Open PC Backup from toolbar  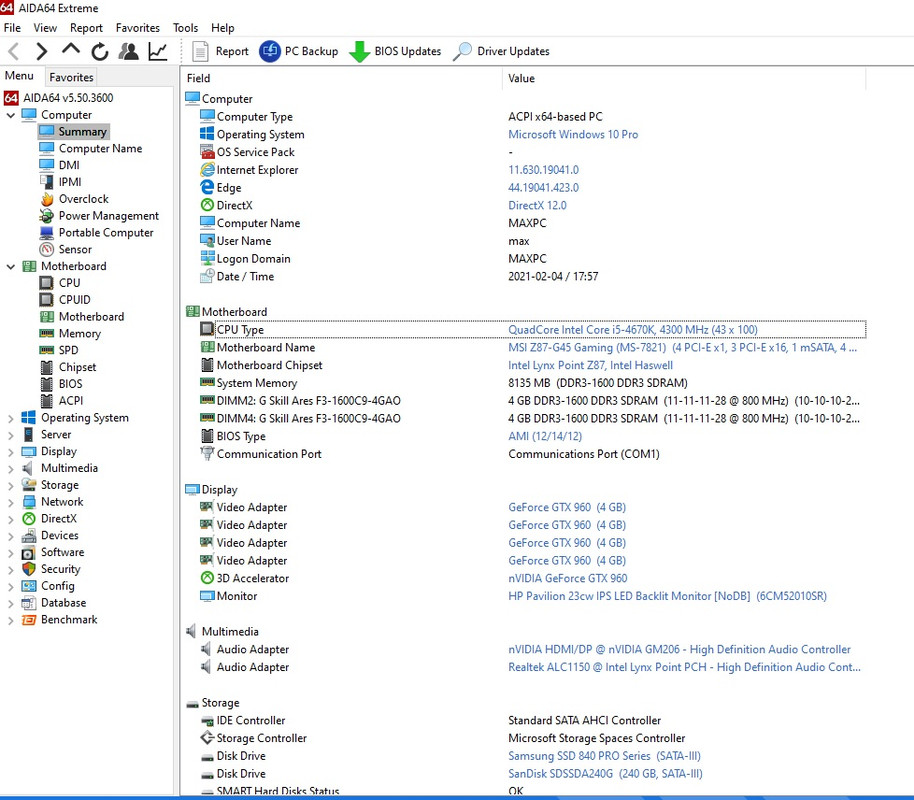(x=298, y=51)
